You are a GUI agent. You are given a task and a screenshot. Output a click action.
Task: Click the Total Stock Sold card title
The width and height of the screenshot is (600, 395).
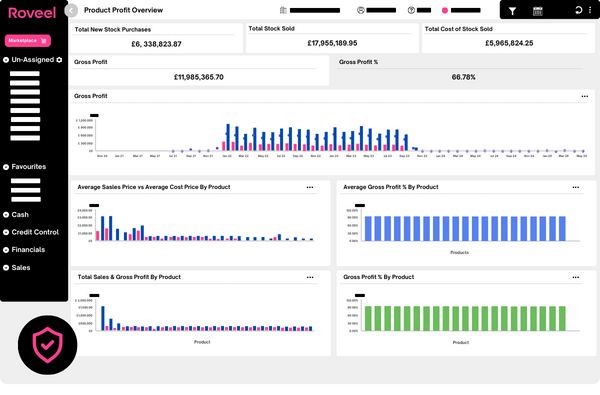tap(271, 29)
